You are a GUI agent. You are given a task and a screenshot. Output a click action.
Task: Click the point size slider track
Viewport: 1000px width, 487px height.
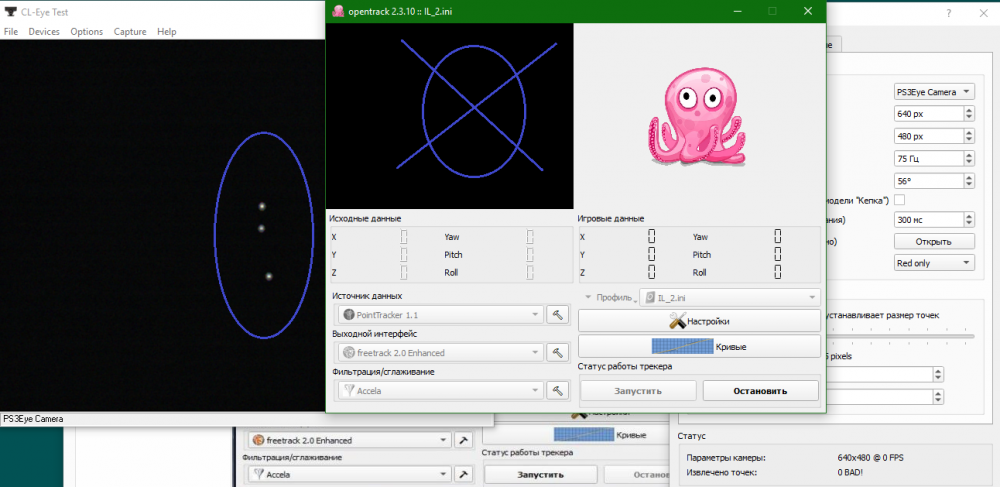[900, 335]
